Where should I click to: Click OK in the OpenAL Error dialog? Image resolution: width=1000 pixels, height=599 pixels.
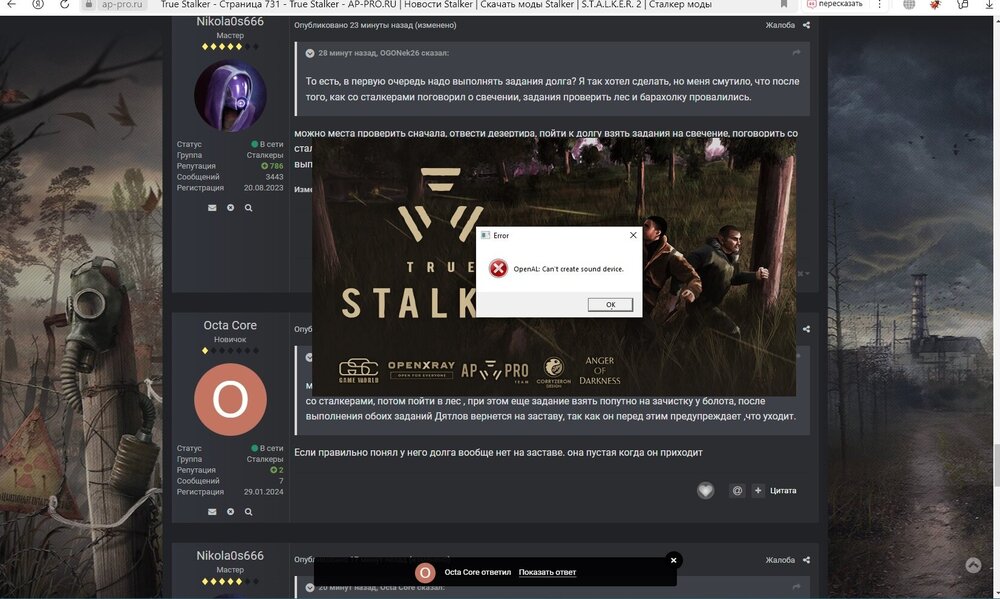click(610, 304)
